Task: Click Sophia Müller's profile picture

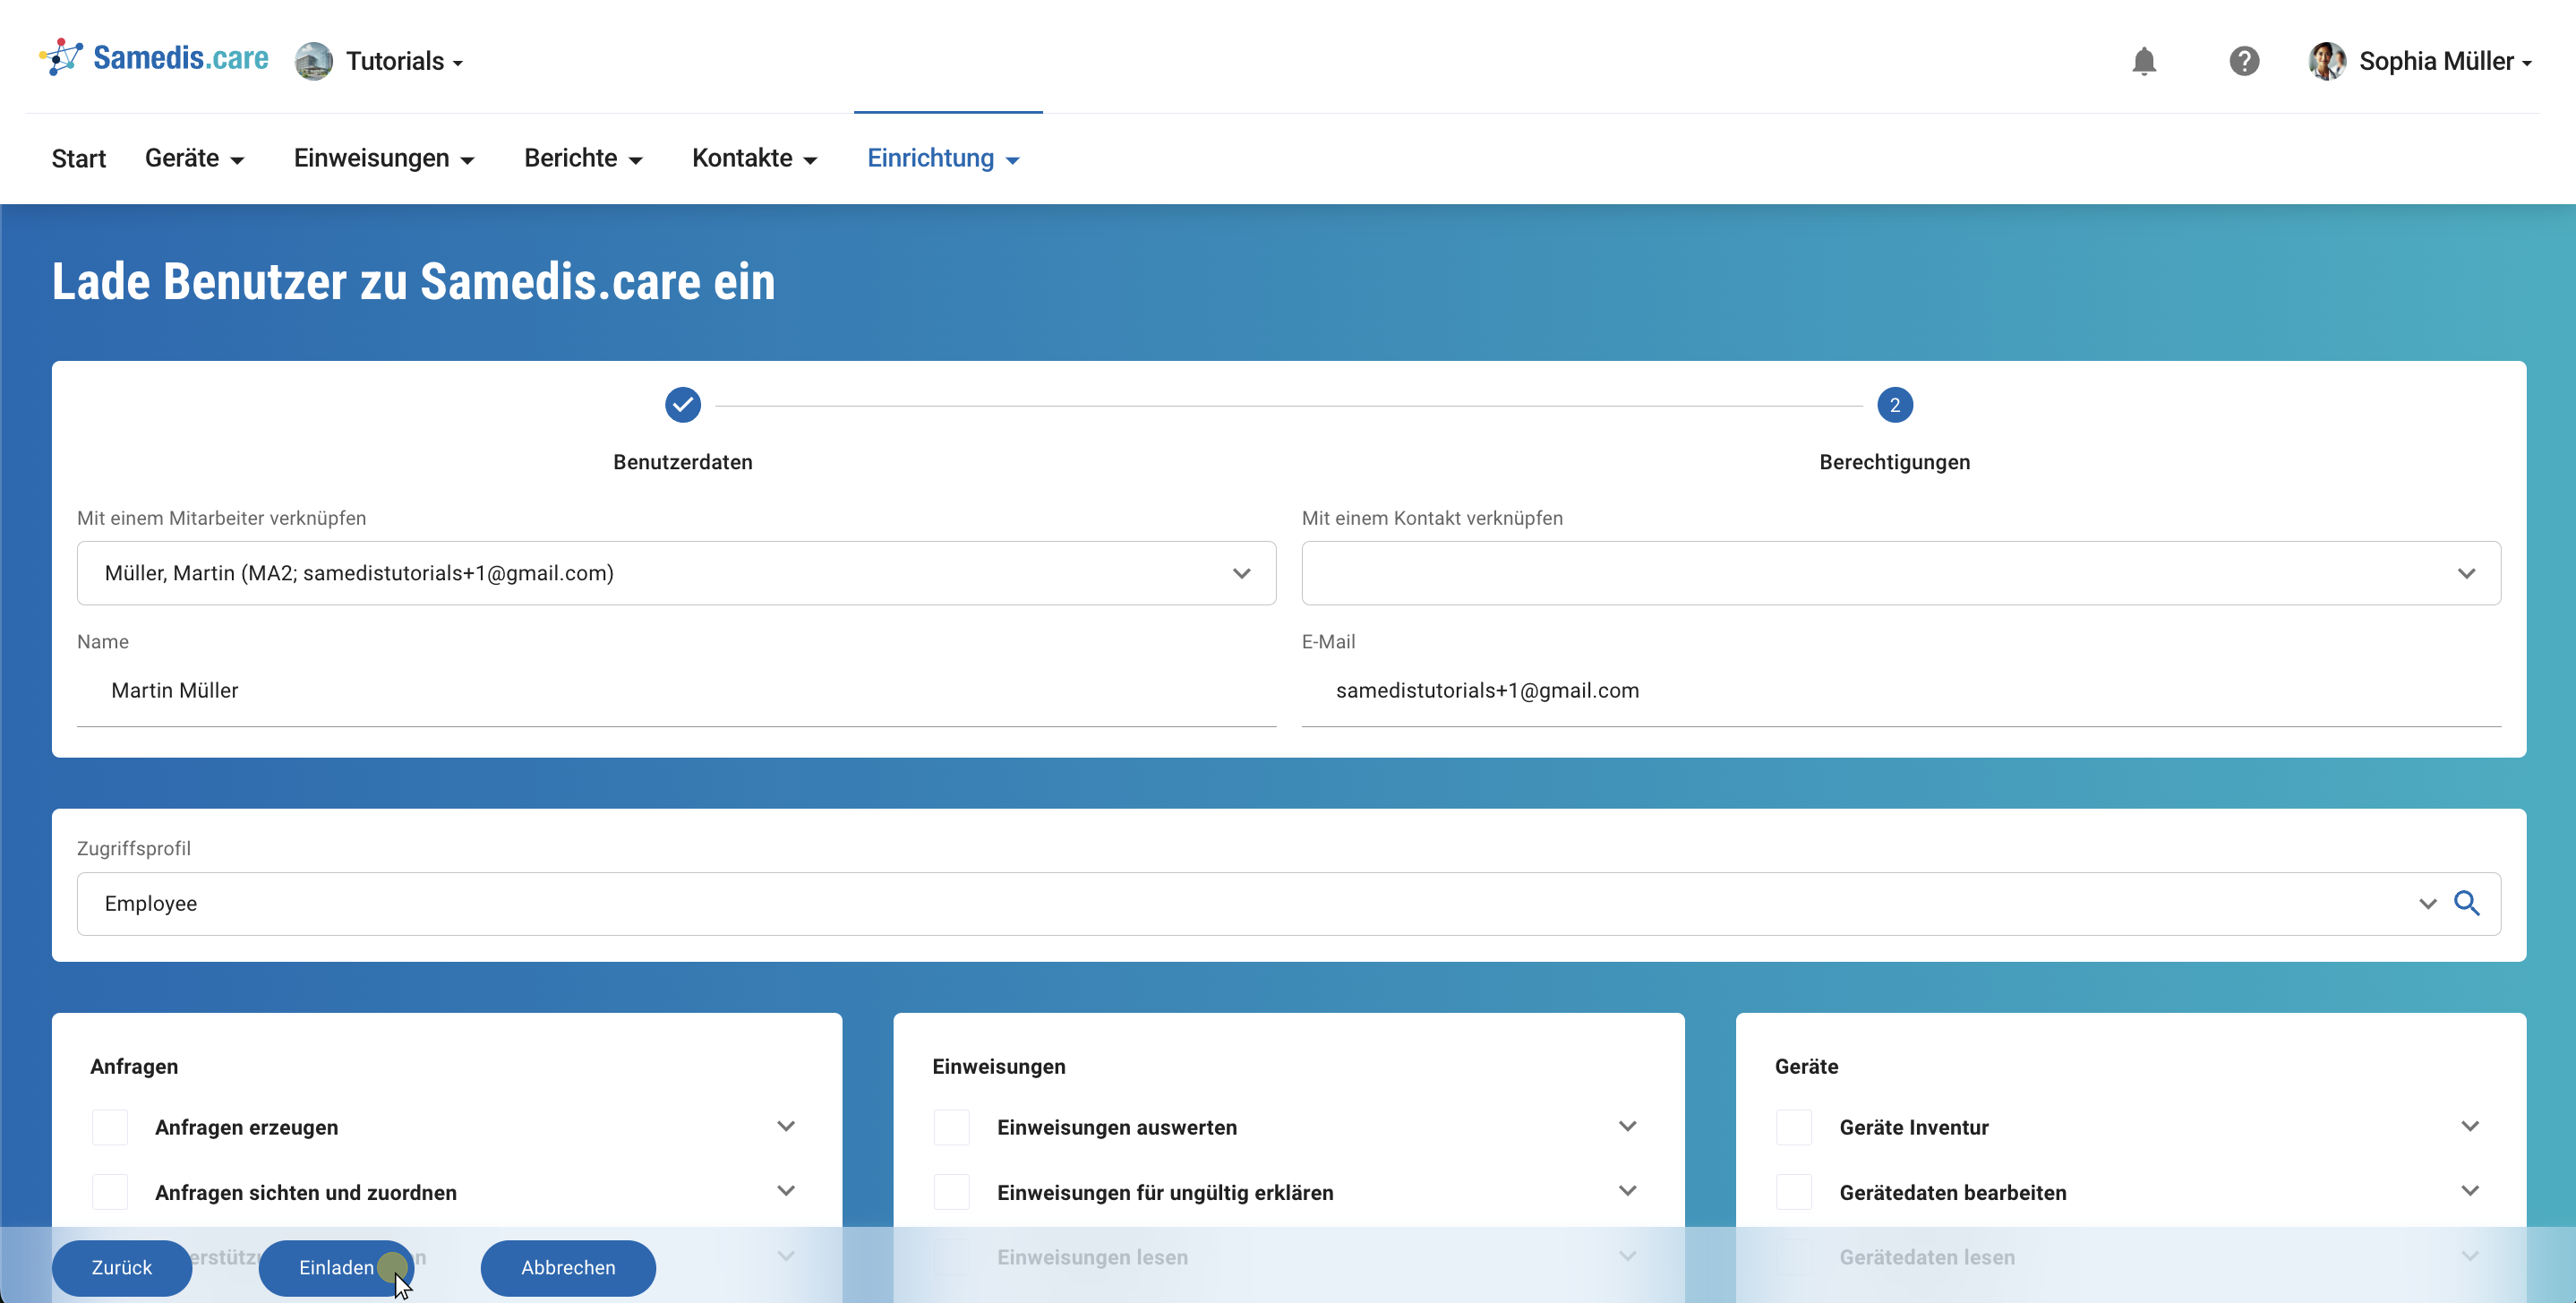Action: click(x=2326, y=61)
